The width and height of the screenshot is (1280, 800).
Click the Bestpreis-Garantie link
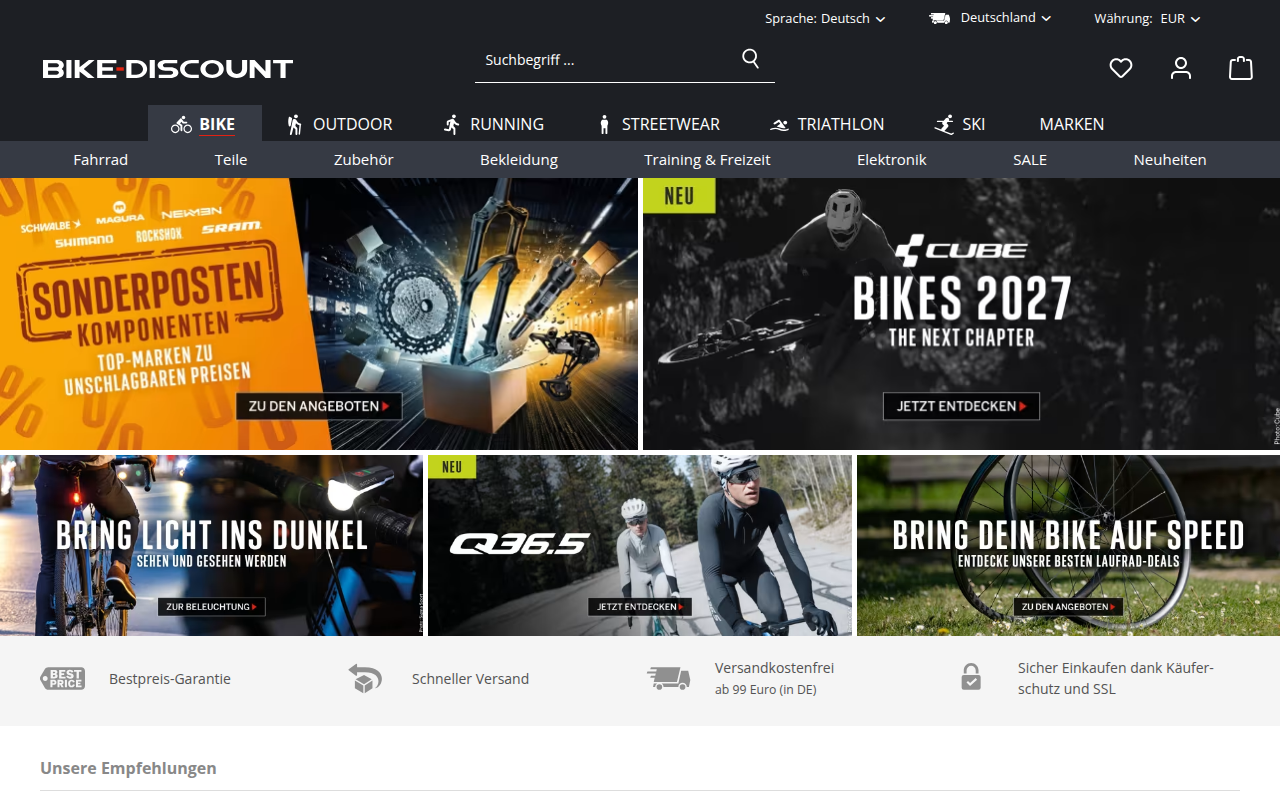pos(170,679)
